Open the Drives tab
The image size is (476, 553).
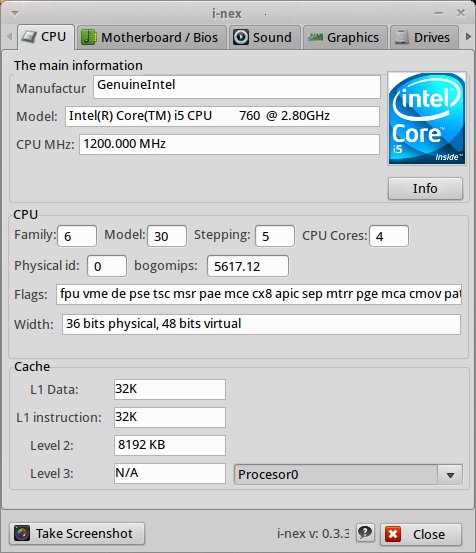click(x=424, y=37)
